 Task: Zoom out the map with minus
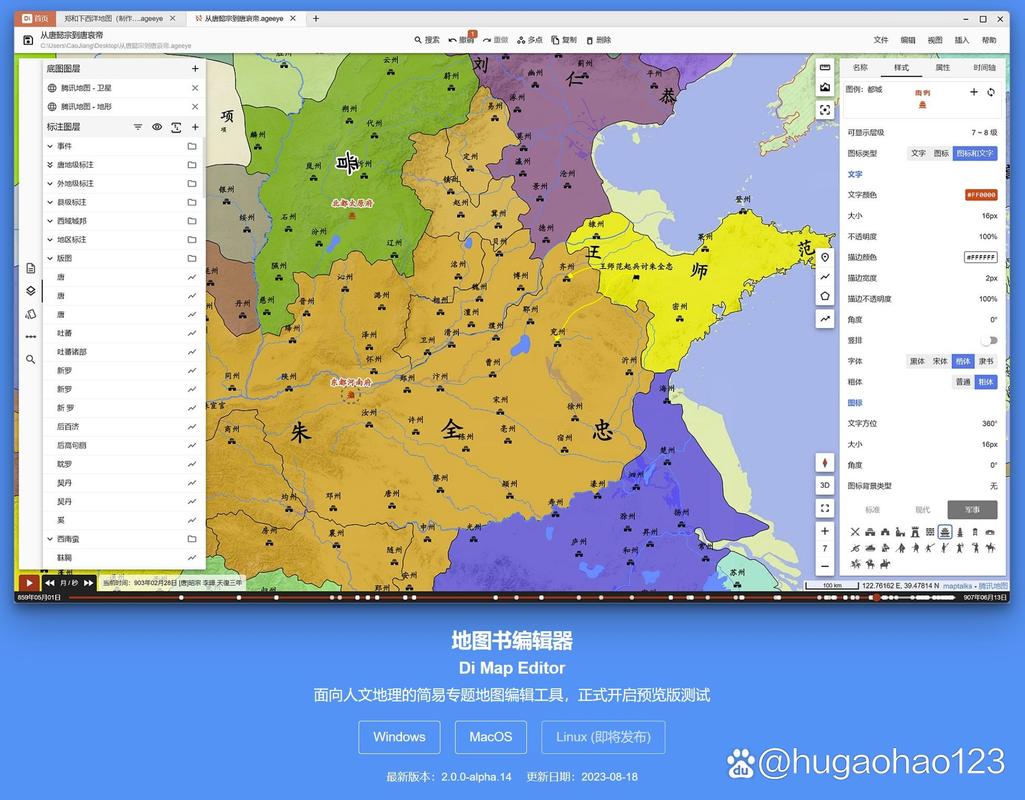[x=825, y=566]
